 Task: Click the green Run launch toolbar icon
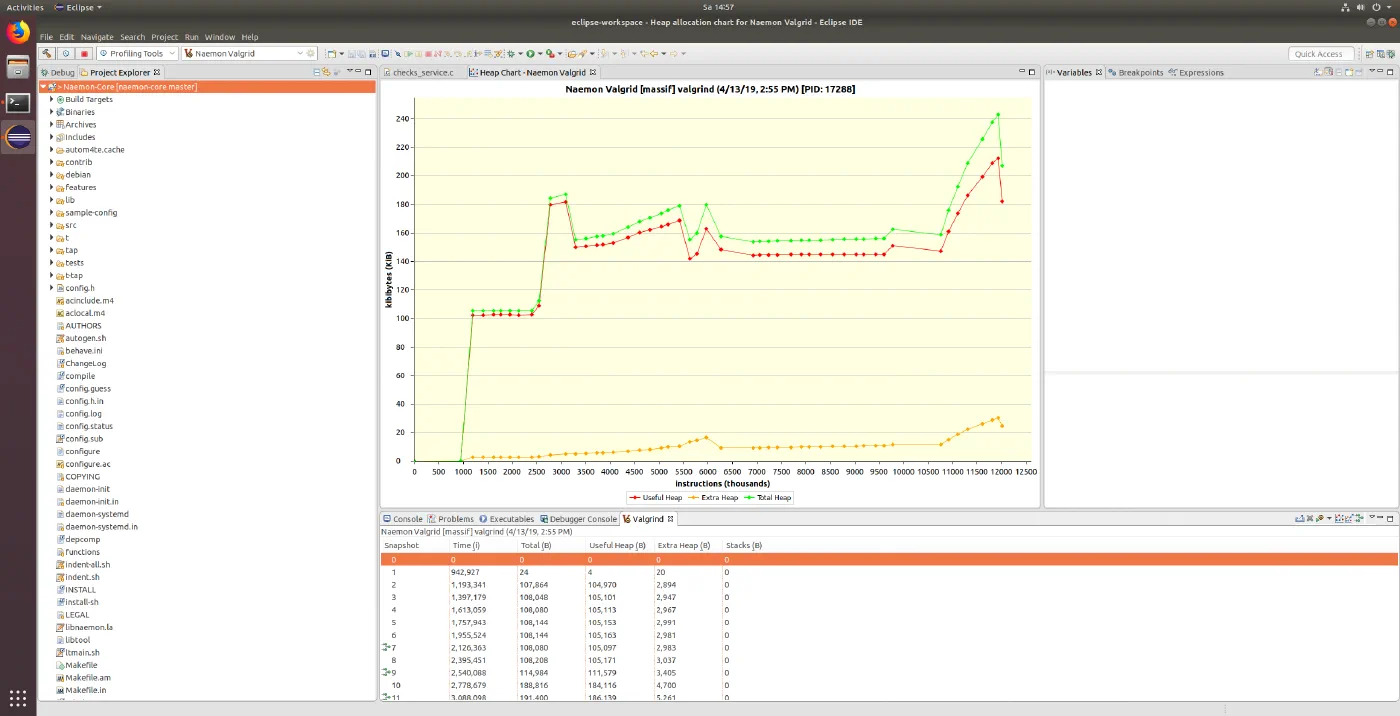pos(530,53)
